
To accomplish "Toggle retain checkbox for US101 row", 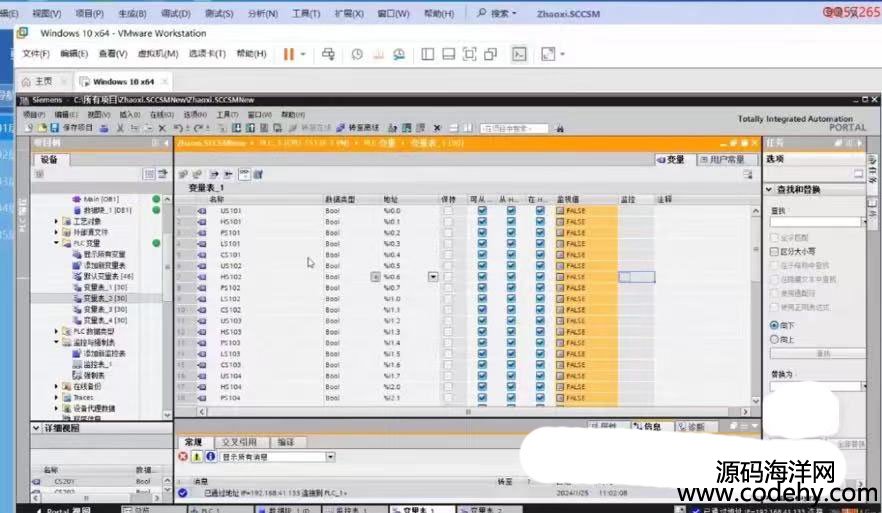I will [448, 210].
